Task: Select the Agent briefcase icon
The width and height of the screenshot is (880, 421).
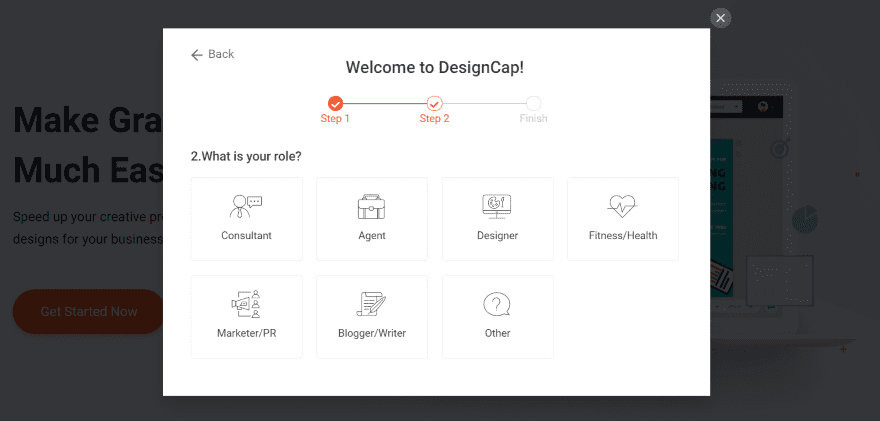Action: (372, 207)
